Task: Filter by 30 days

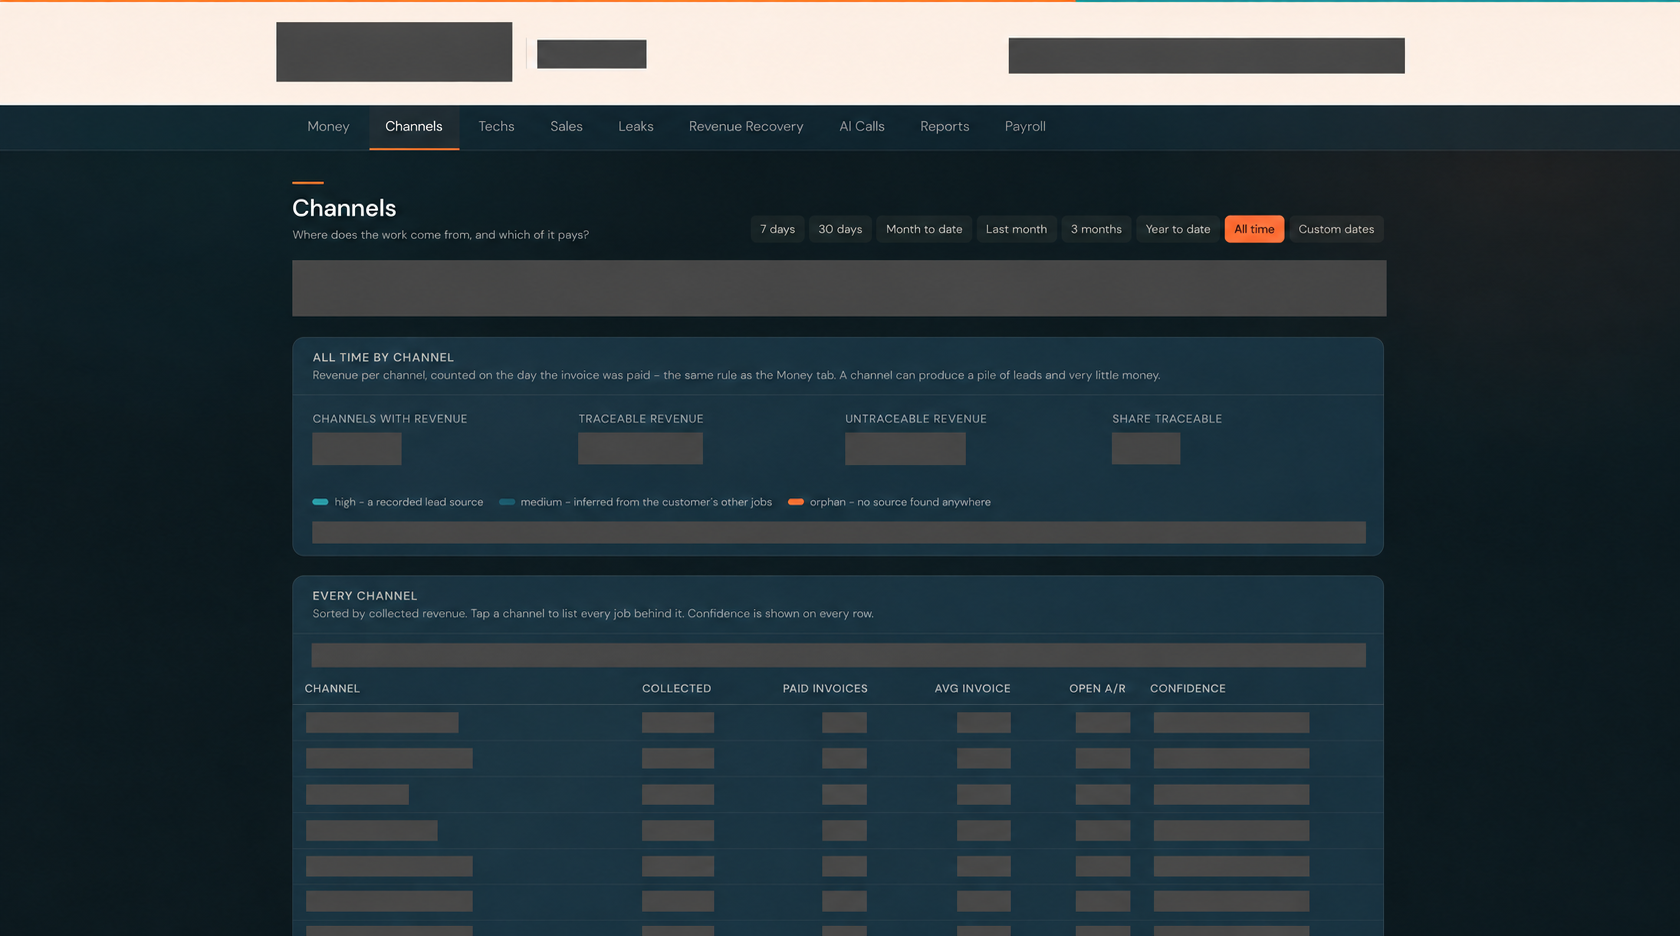Action: coord(840,229)
